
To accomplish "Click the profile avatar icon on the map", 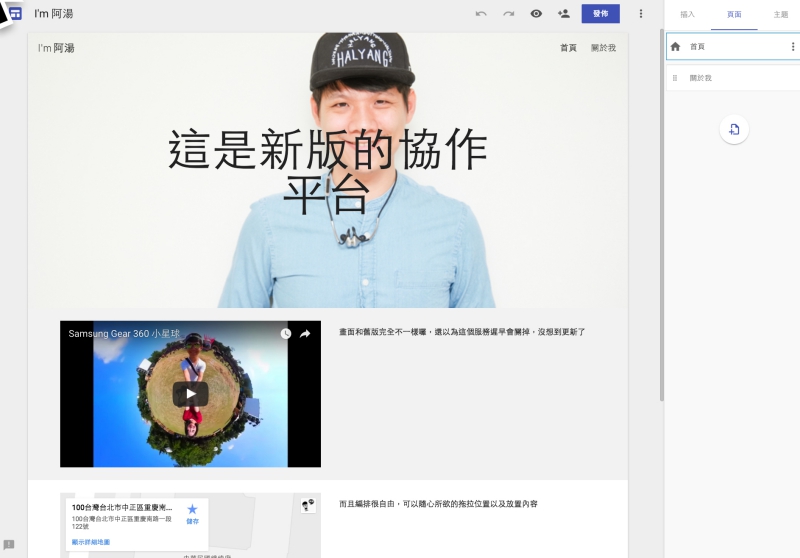I will [x=308, y=505].
